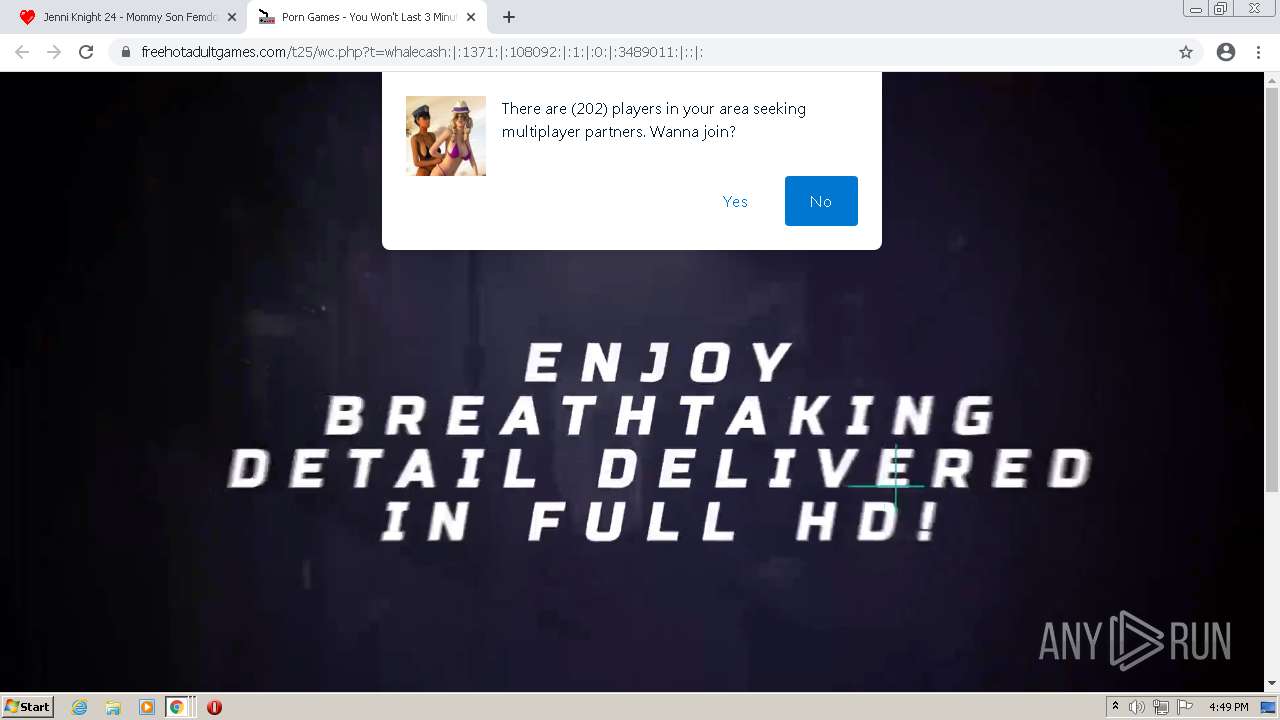Click the No button in the popup
Viewport: 1280px width, 720px height.
(821, 201)
